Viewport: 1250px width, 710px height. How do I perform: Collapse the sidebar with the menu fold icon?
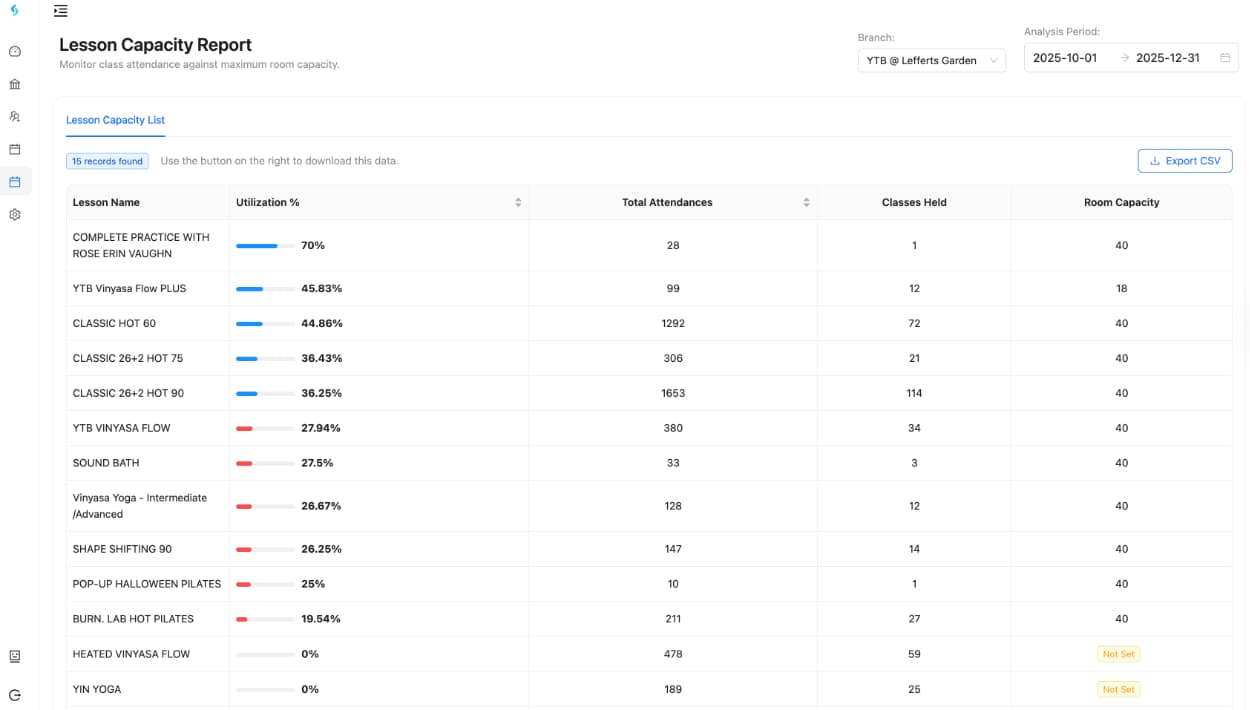click(x=61, y=11)
